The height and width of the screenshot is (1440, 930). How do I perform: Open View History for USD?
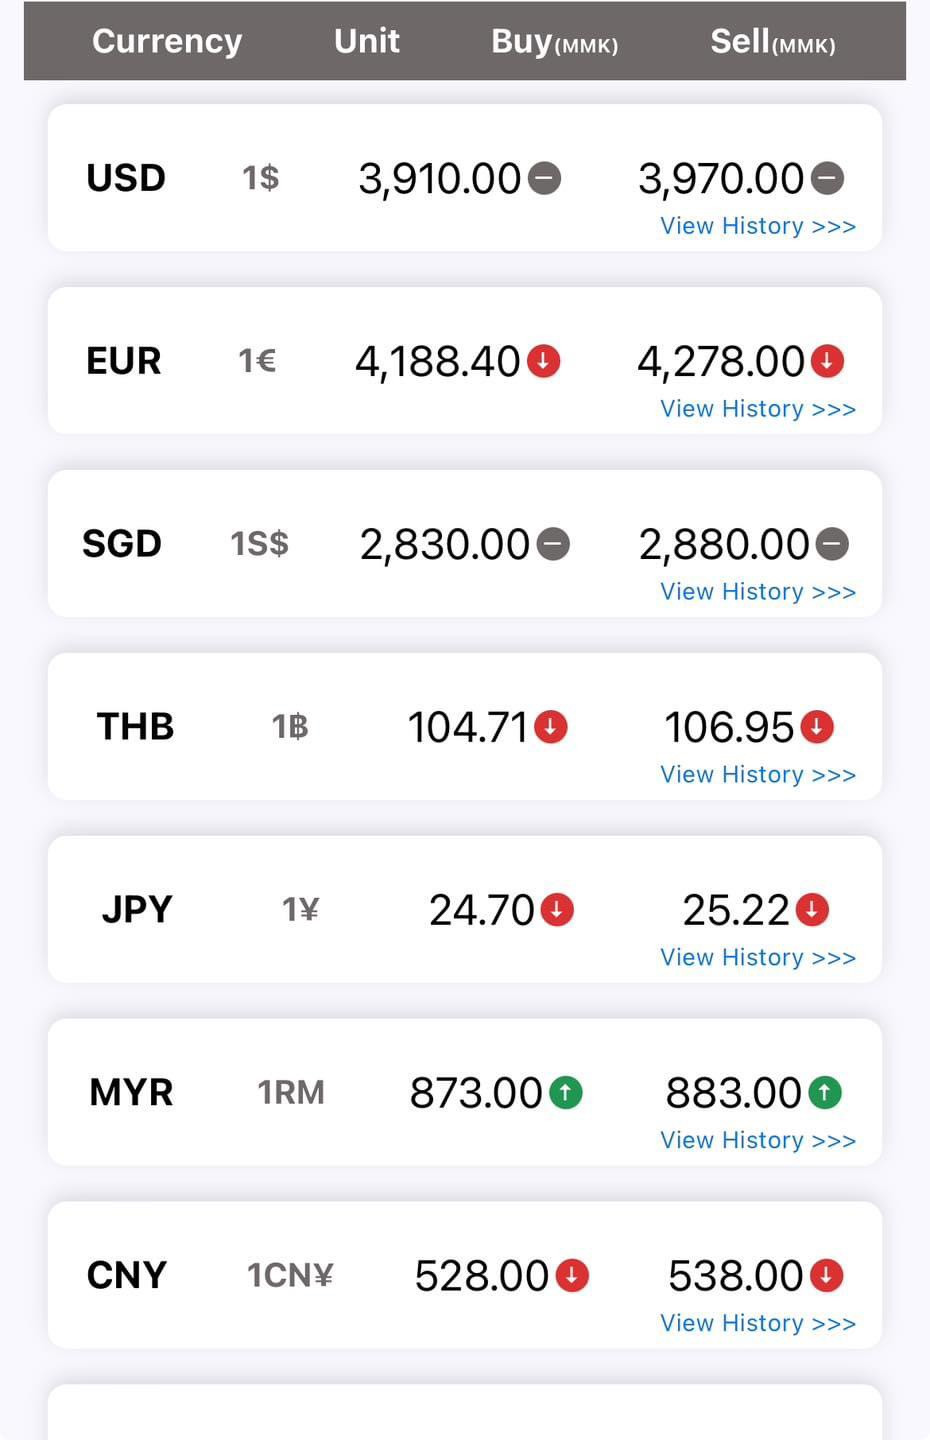click(758, 226)
